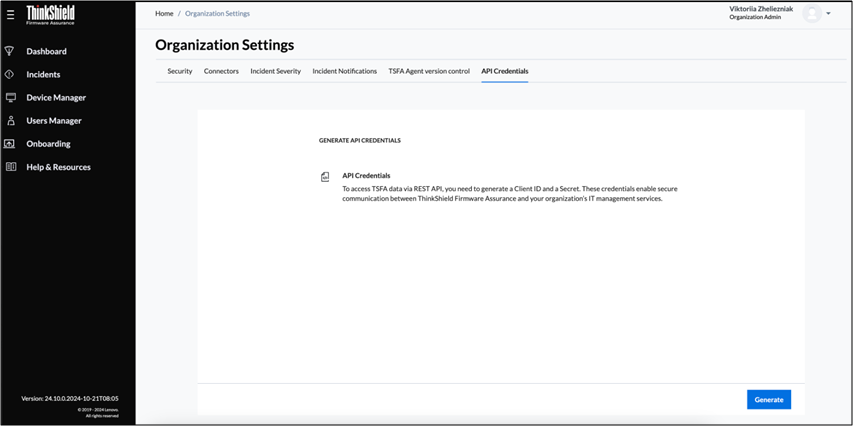Open Device Manager from sidebar
Screen dimensions: 853x426
pos(56,97)
